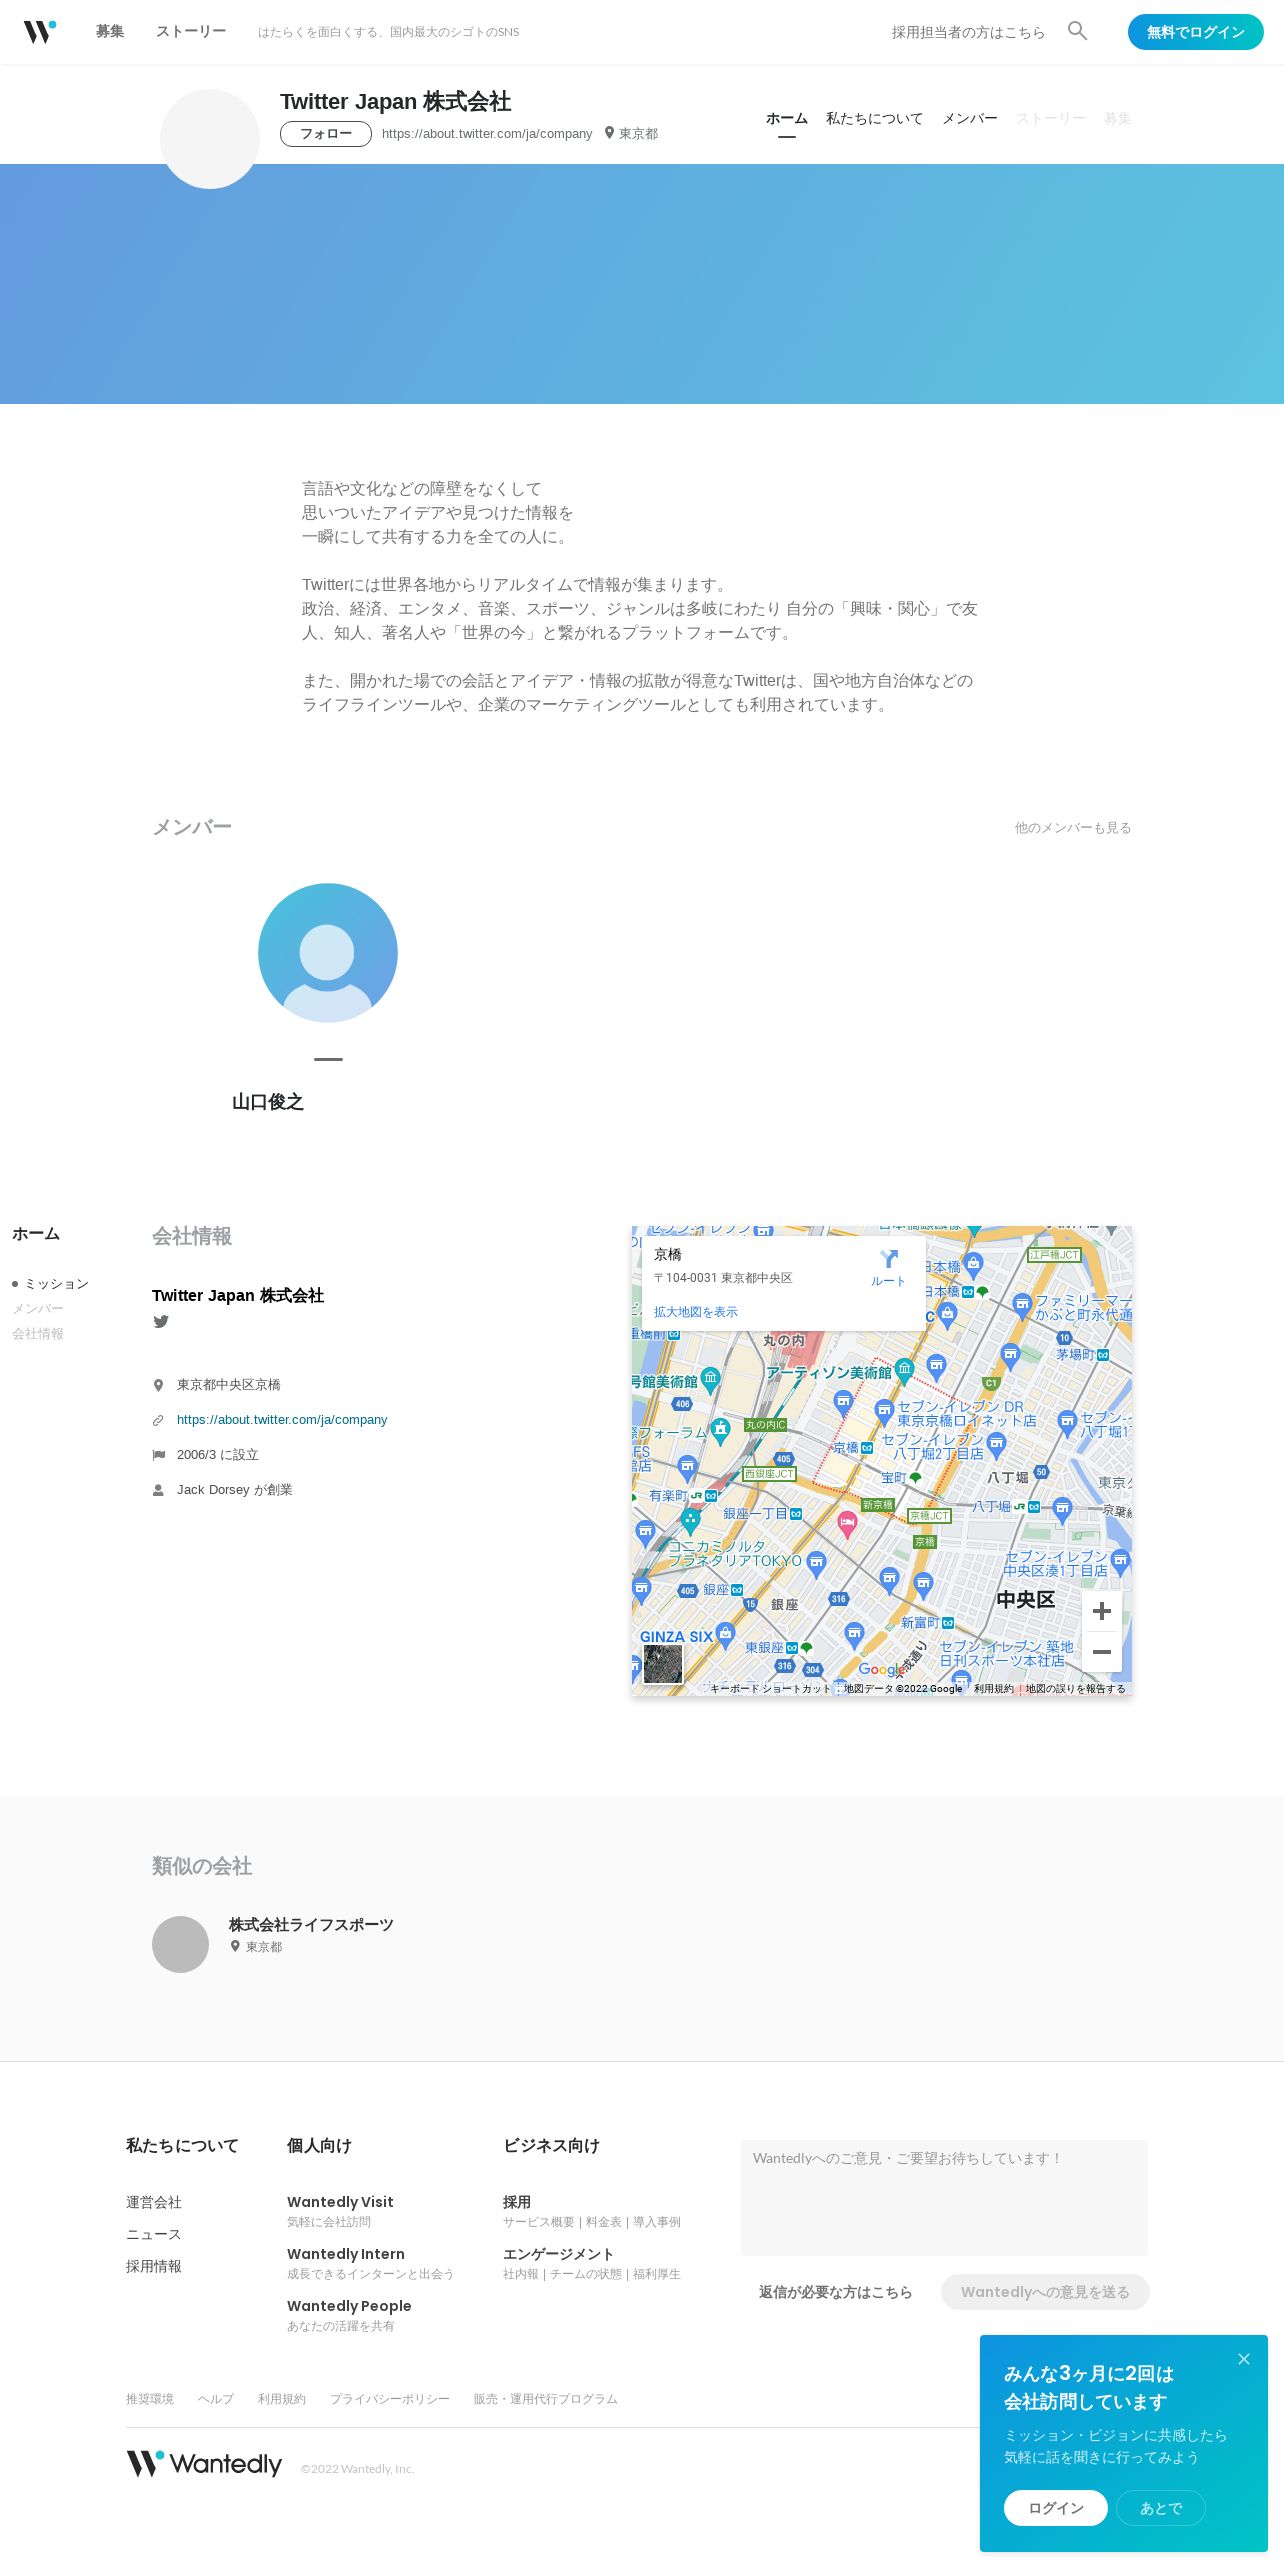Click ログイン in the popup

pos(1056,2508)
